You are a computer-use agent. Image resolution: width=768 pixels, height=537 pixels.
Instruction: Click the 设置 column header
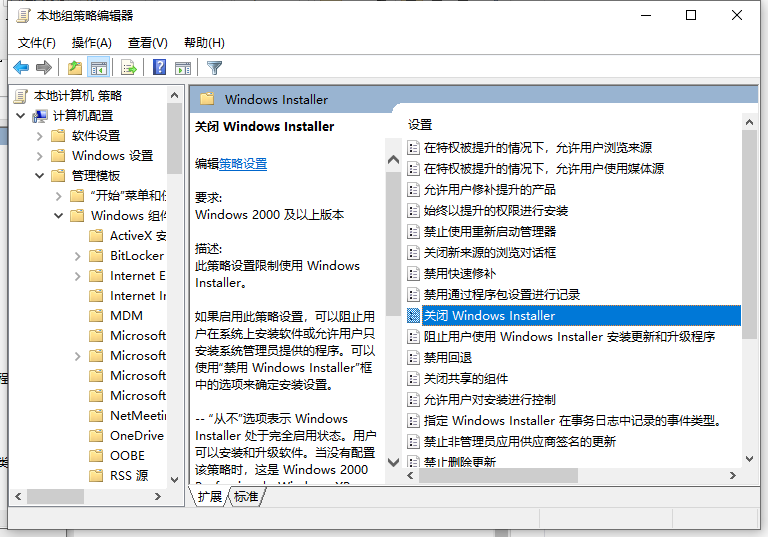pos(421,125)
